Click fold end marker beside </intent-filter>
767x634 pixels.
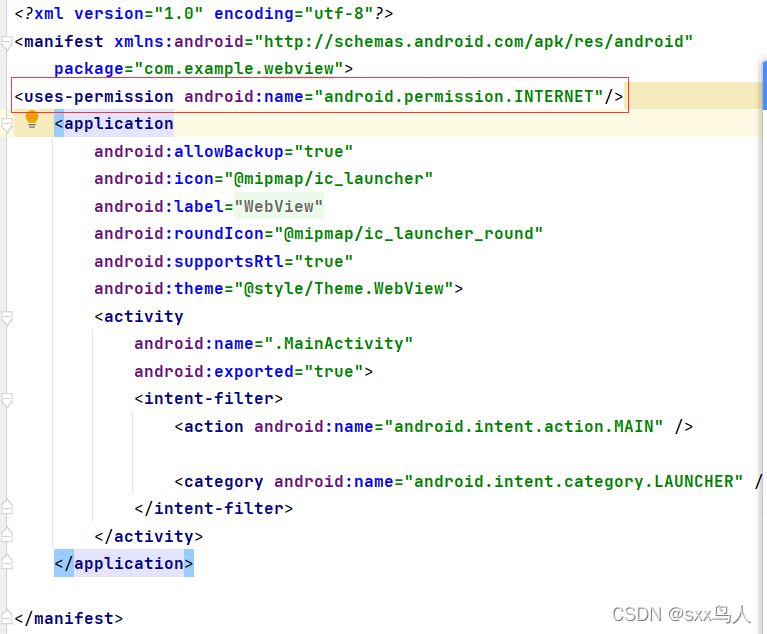coord(6,507)
